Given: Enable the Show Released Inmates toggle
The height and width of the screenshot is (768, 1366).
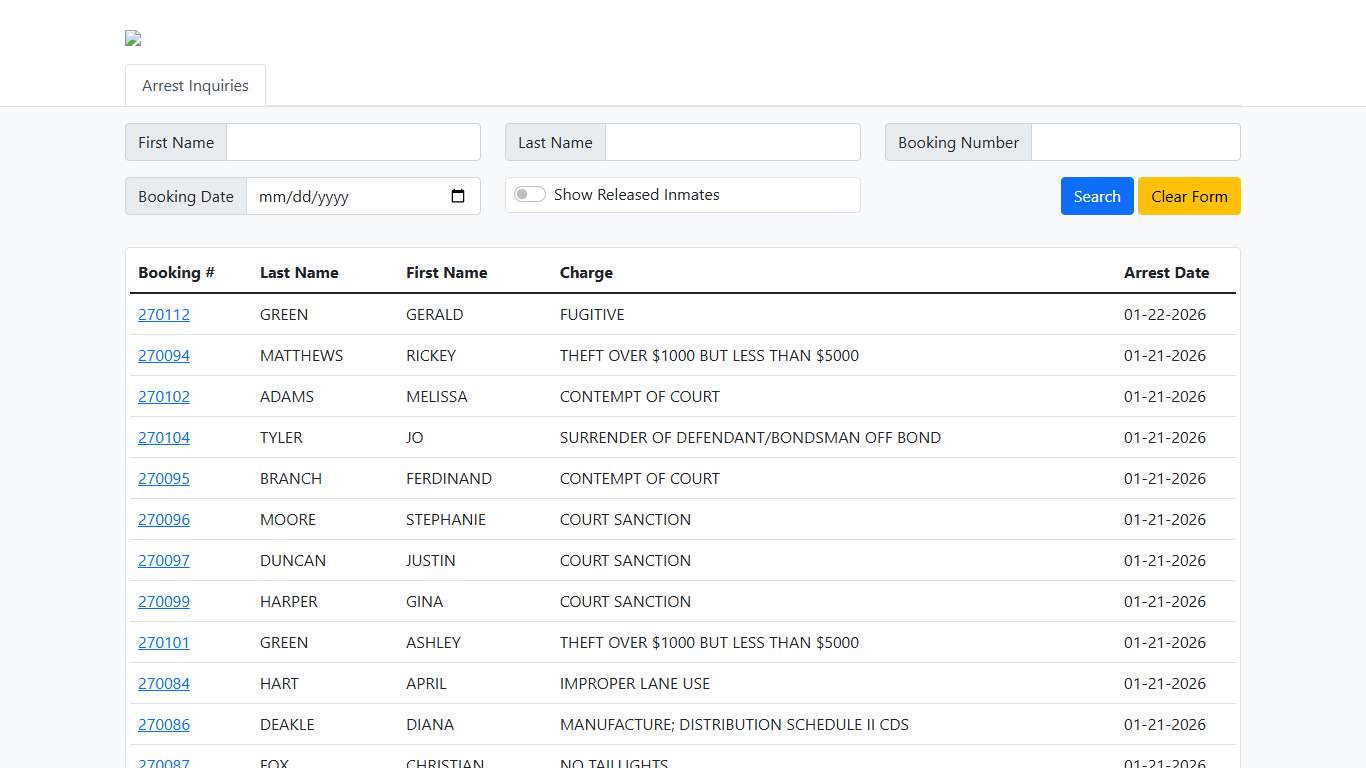Looking at the screenshot, I should click(529, 194).
